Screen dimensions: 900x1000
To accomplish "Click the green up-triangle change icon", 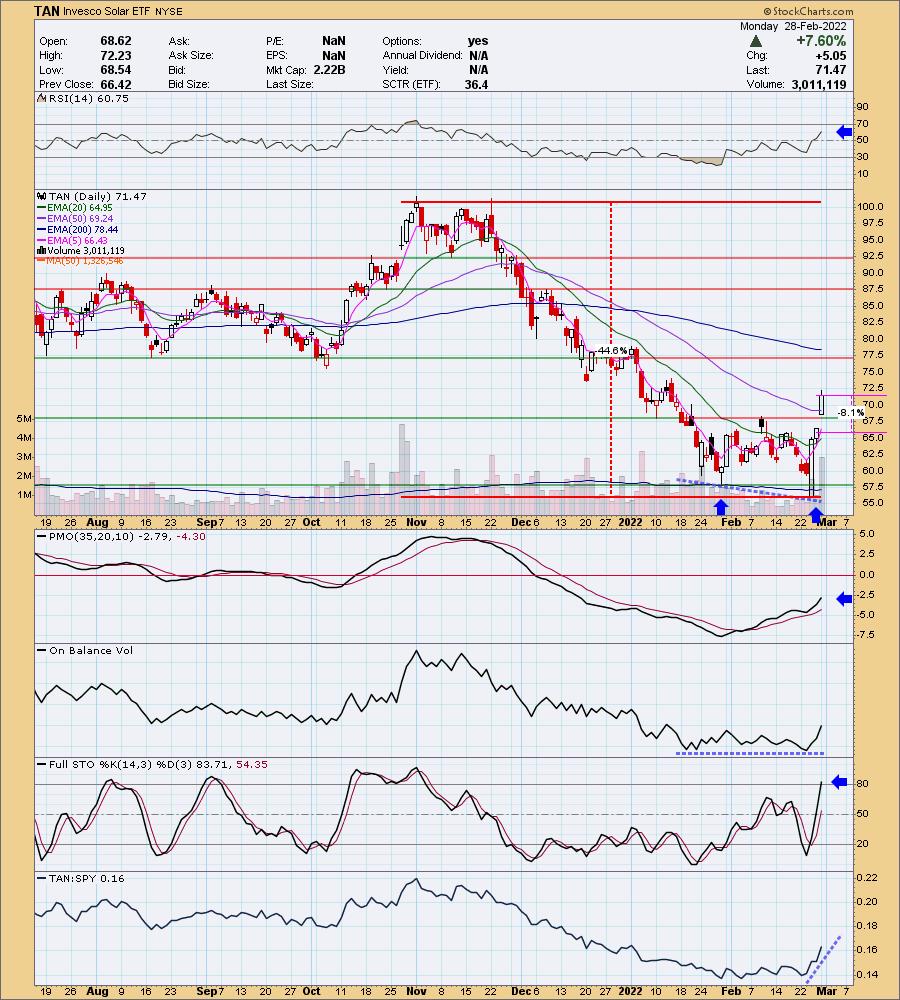I will (x=756, y=41).
